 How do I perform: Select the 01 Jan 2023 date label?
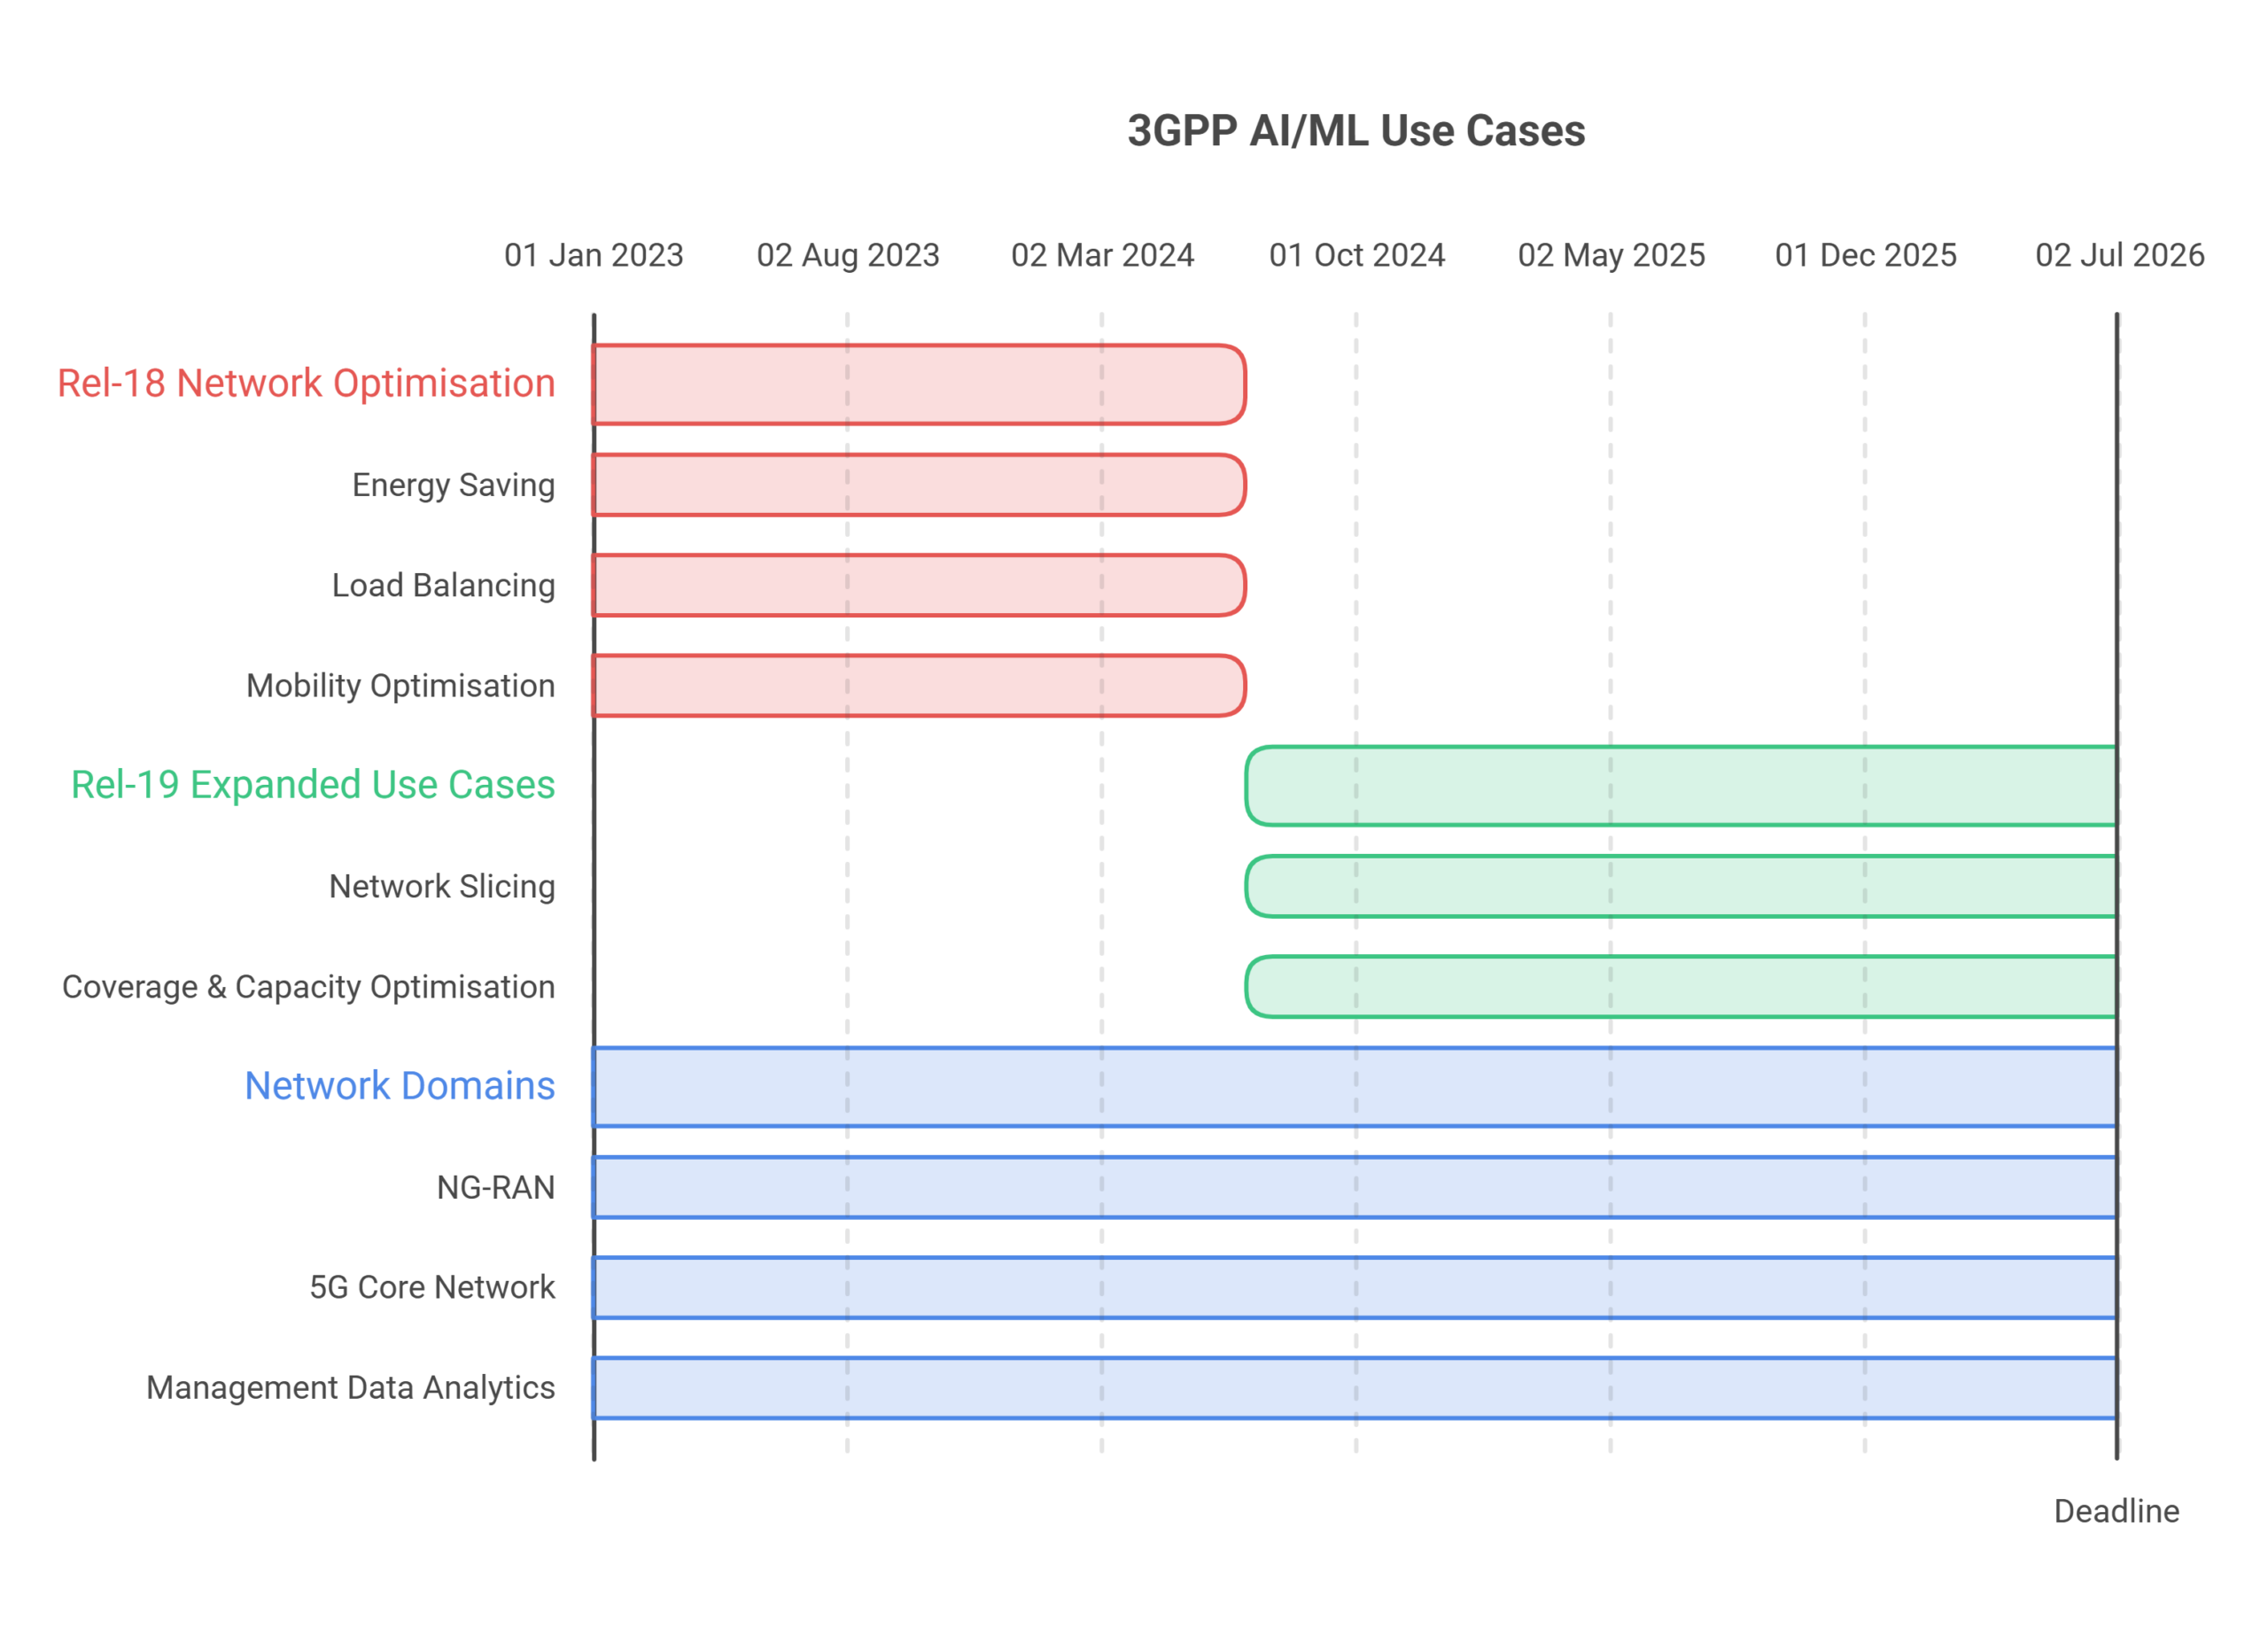pyautogui.click(x=594, y=255)
